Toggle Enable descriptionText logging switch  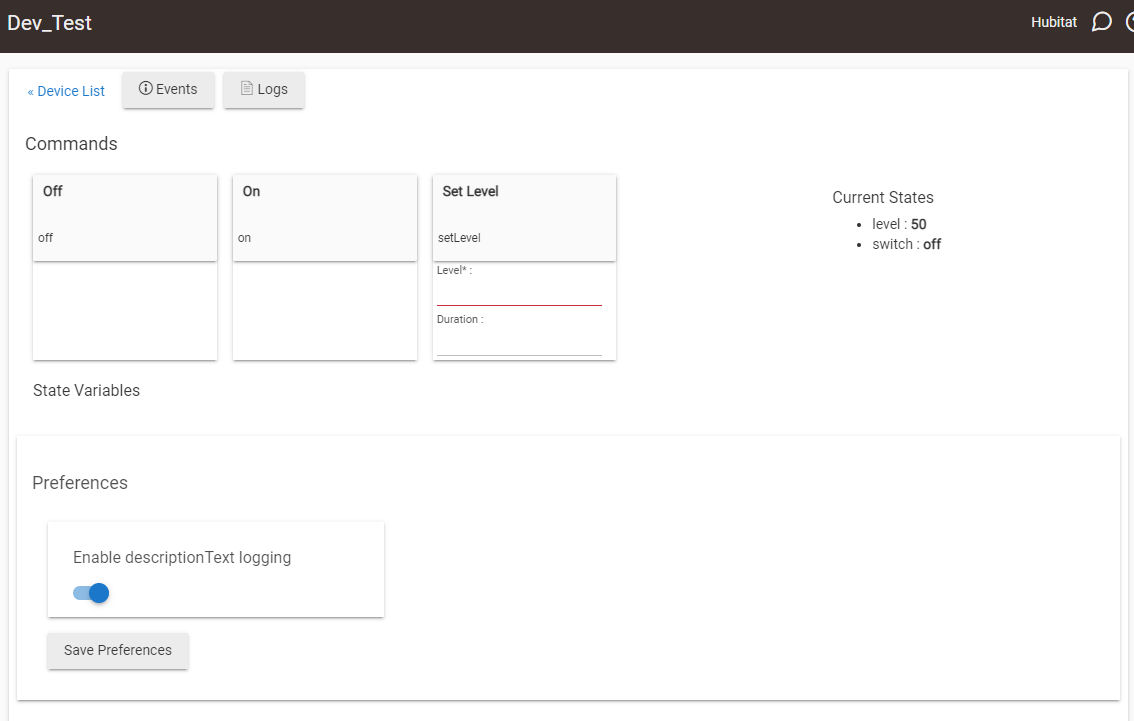(91, 593)
